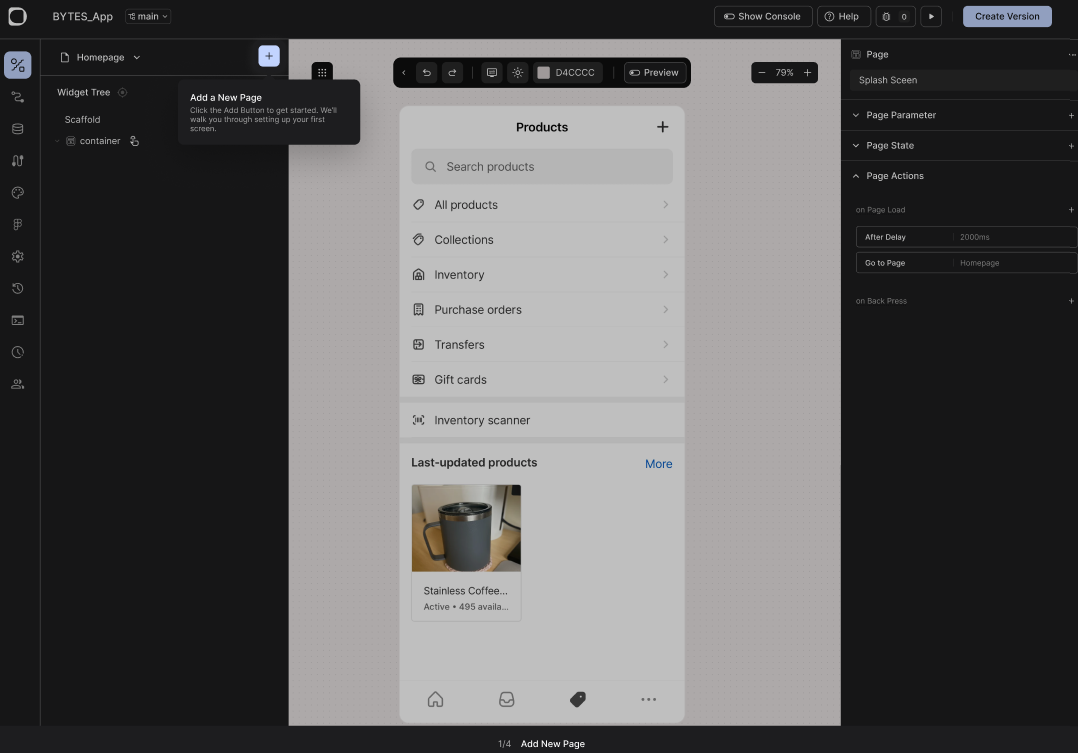Open the widget builder tool in the sidebar

pyautogui.click(x=18, y=65)
